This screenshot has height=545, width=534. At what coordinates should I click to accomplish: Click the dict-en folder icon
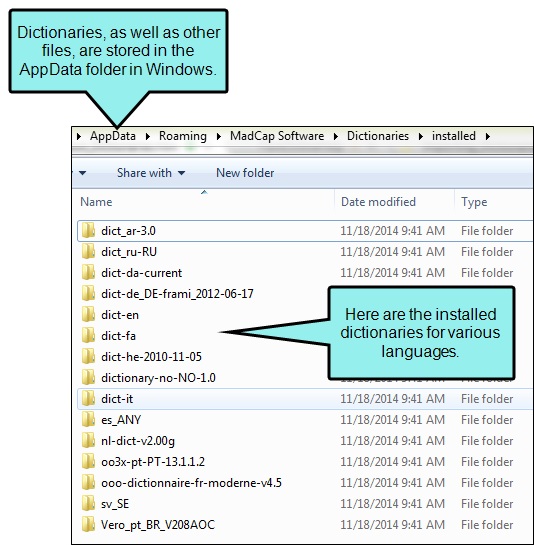point(88,315)
